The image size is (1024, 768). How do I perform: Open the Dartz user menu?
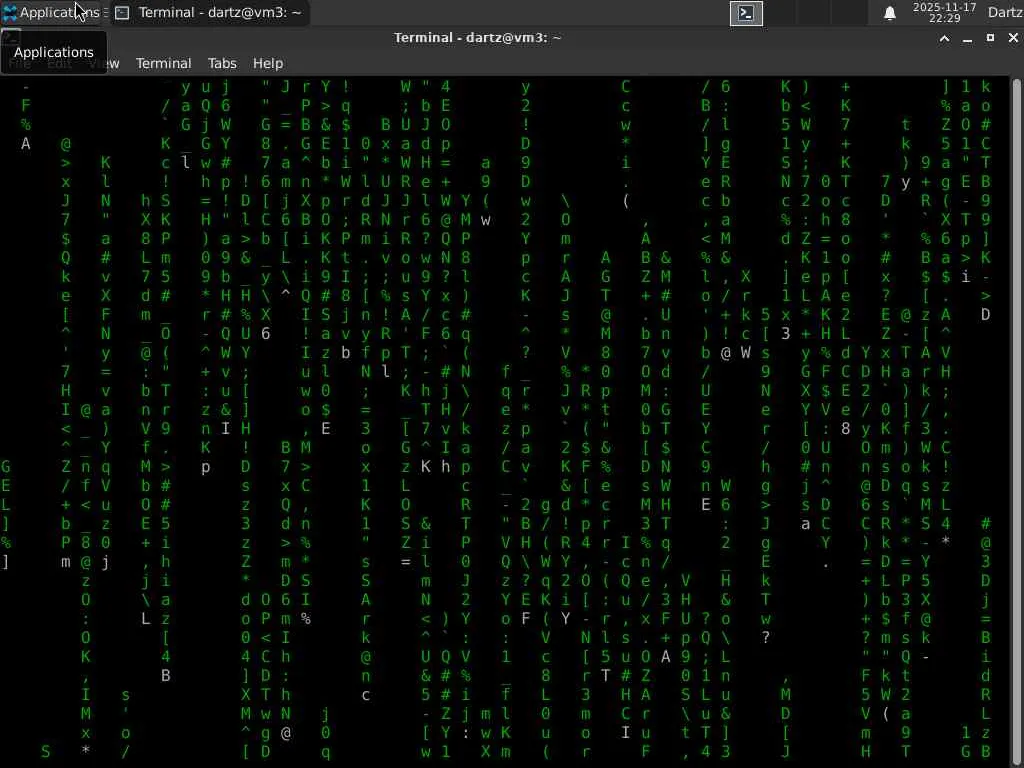(x=1005, y=12)
